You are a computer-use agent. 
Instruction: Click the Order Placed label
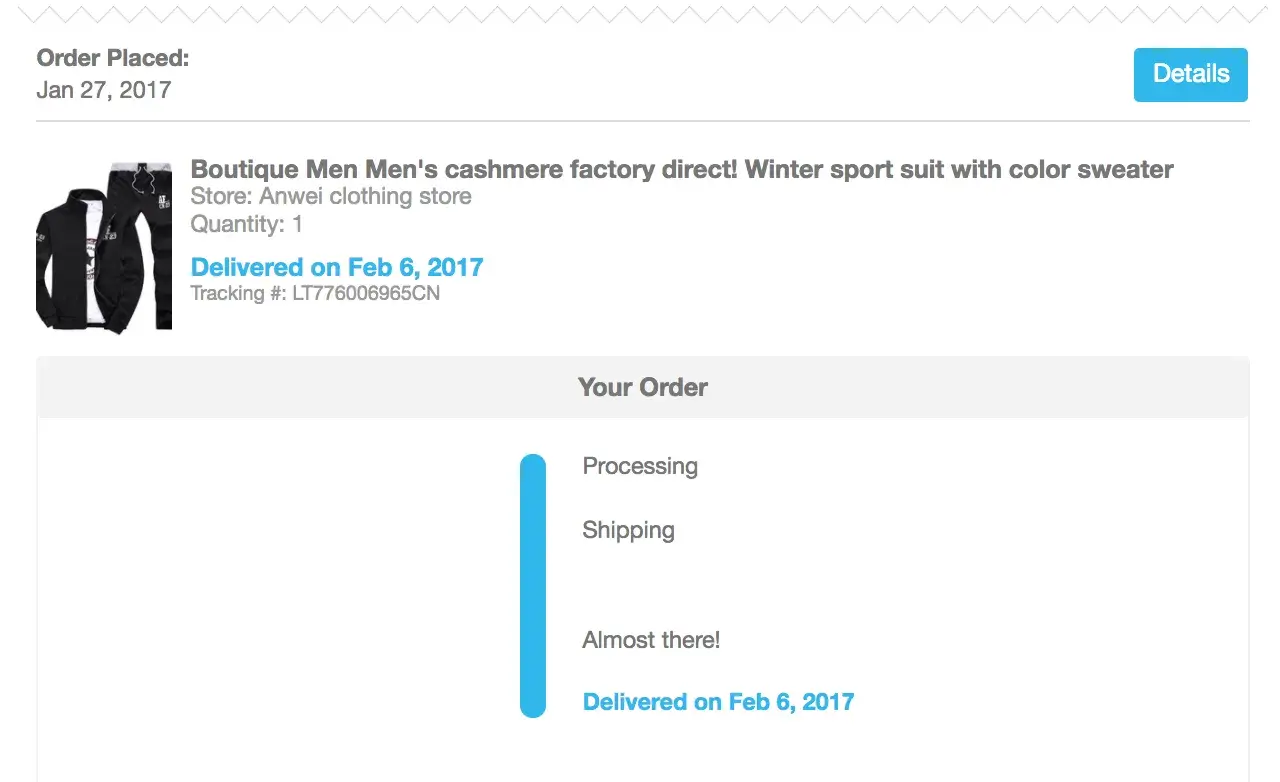[x=112, y=58]
